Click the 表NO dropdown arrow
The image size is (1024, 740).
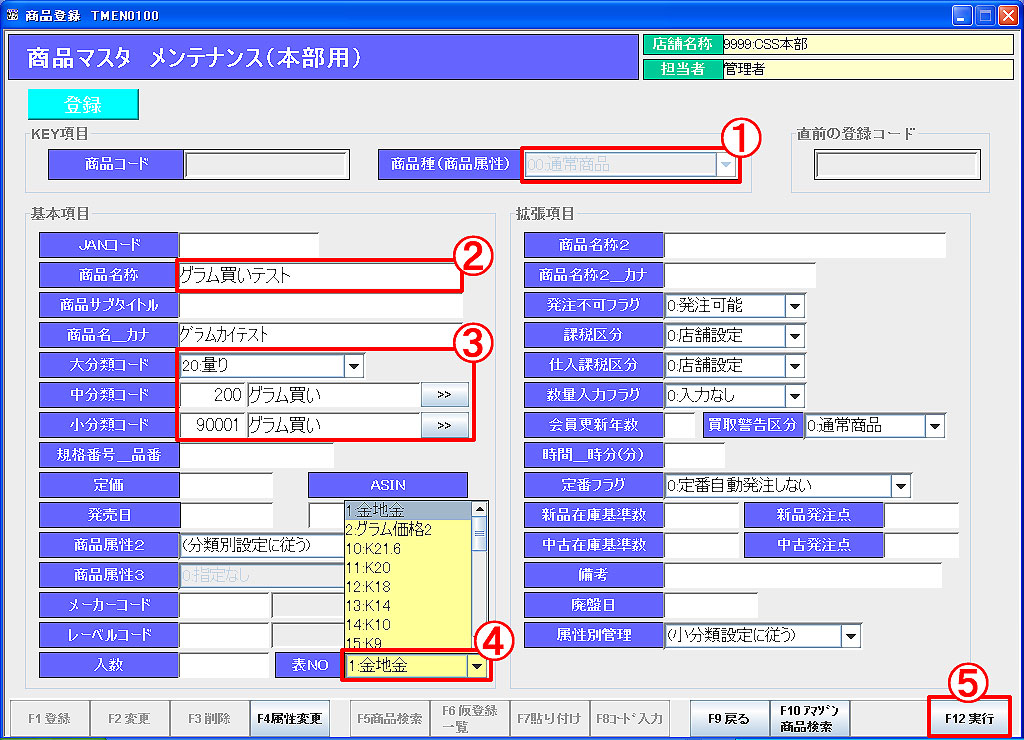point(478,666)
